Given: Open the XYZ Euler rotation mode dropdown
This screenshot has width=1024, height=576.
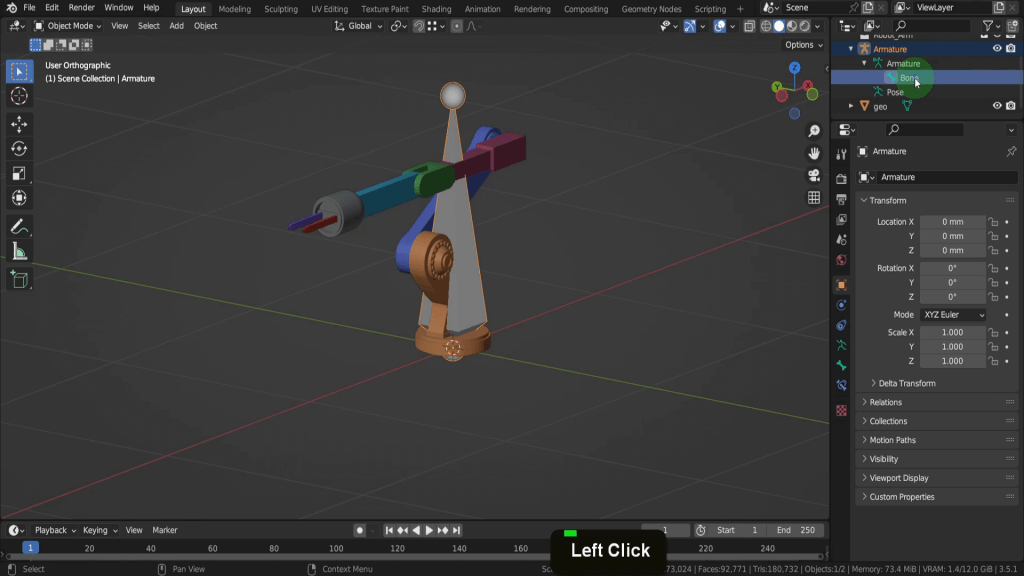Looking at the screenshot, I should pos(953,315).
